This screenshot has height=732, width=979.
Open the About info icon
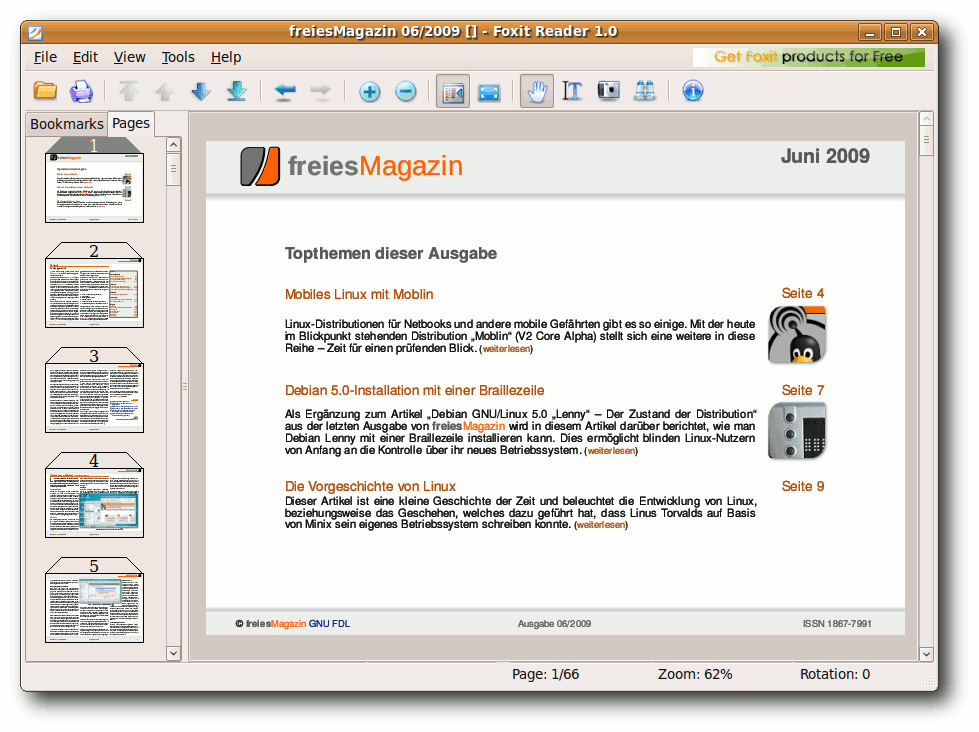pos(692,91)
